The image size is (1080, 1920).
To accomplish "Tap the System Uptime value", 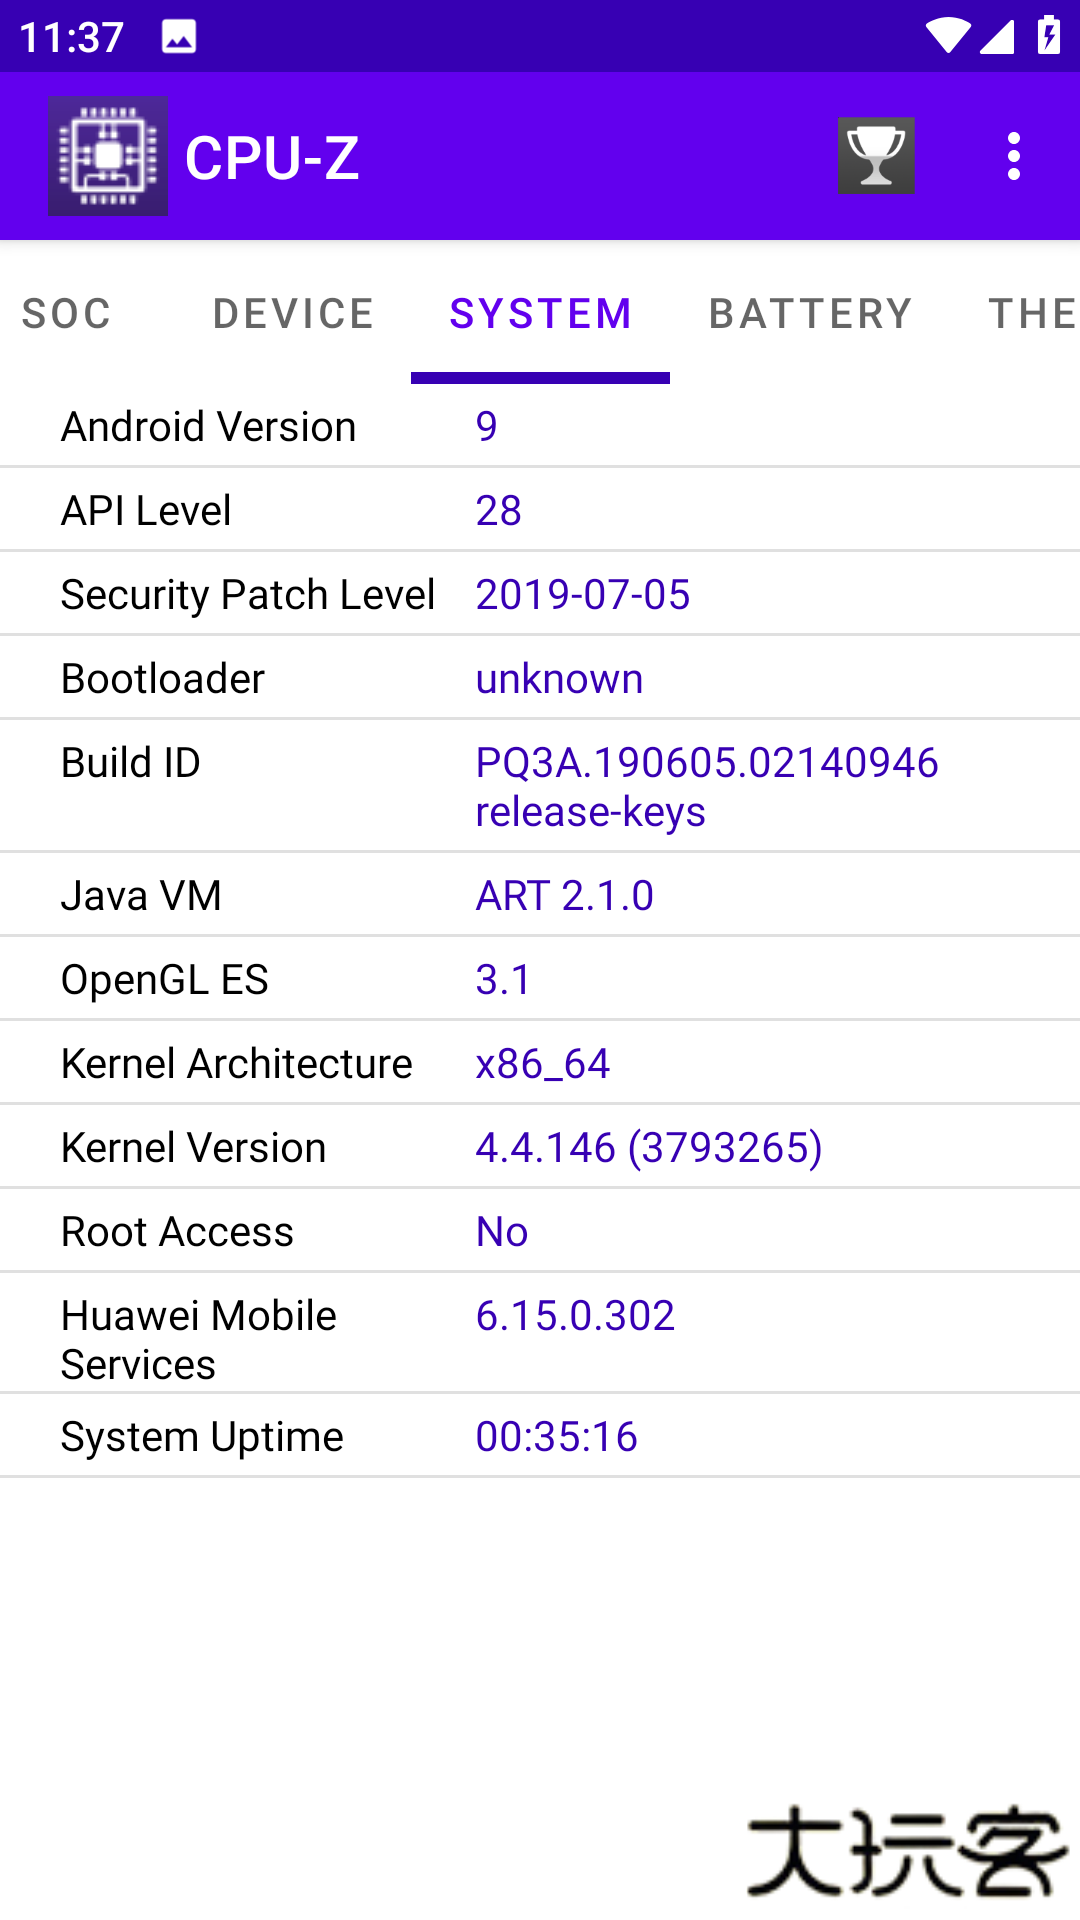I will (557, 1437).
